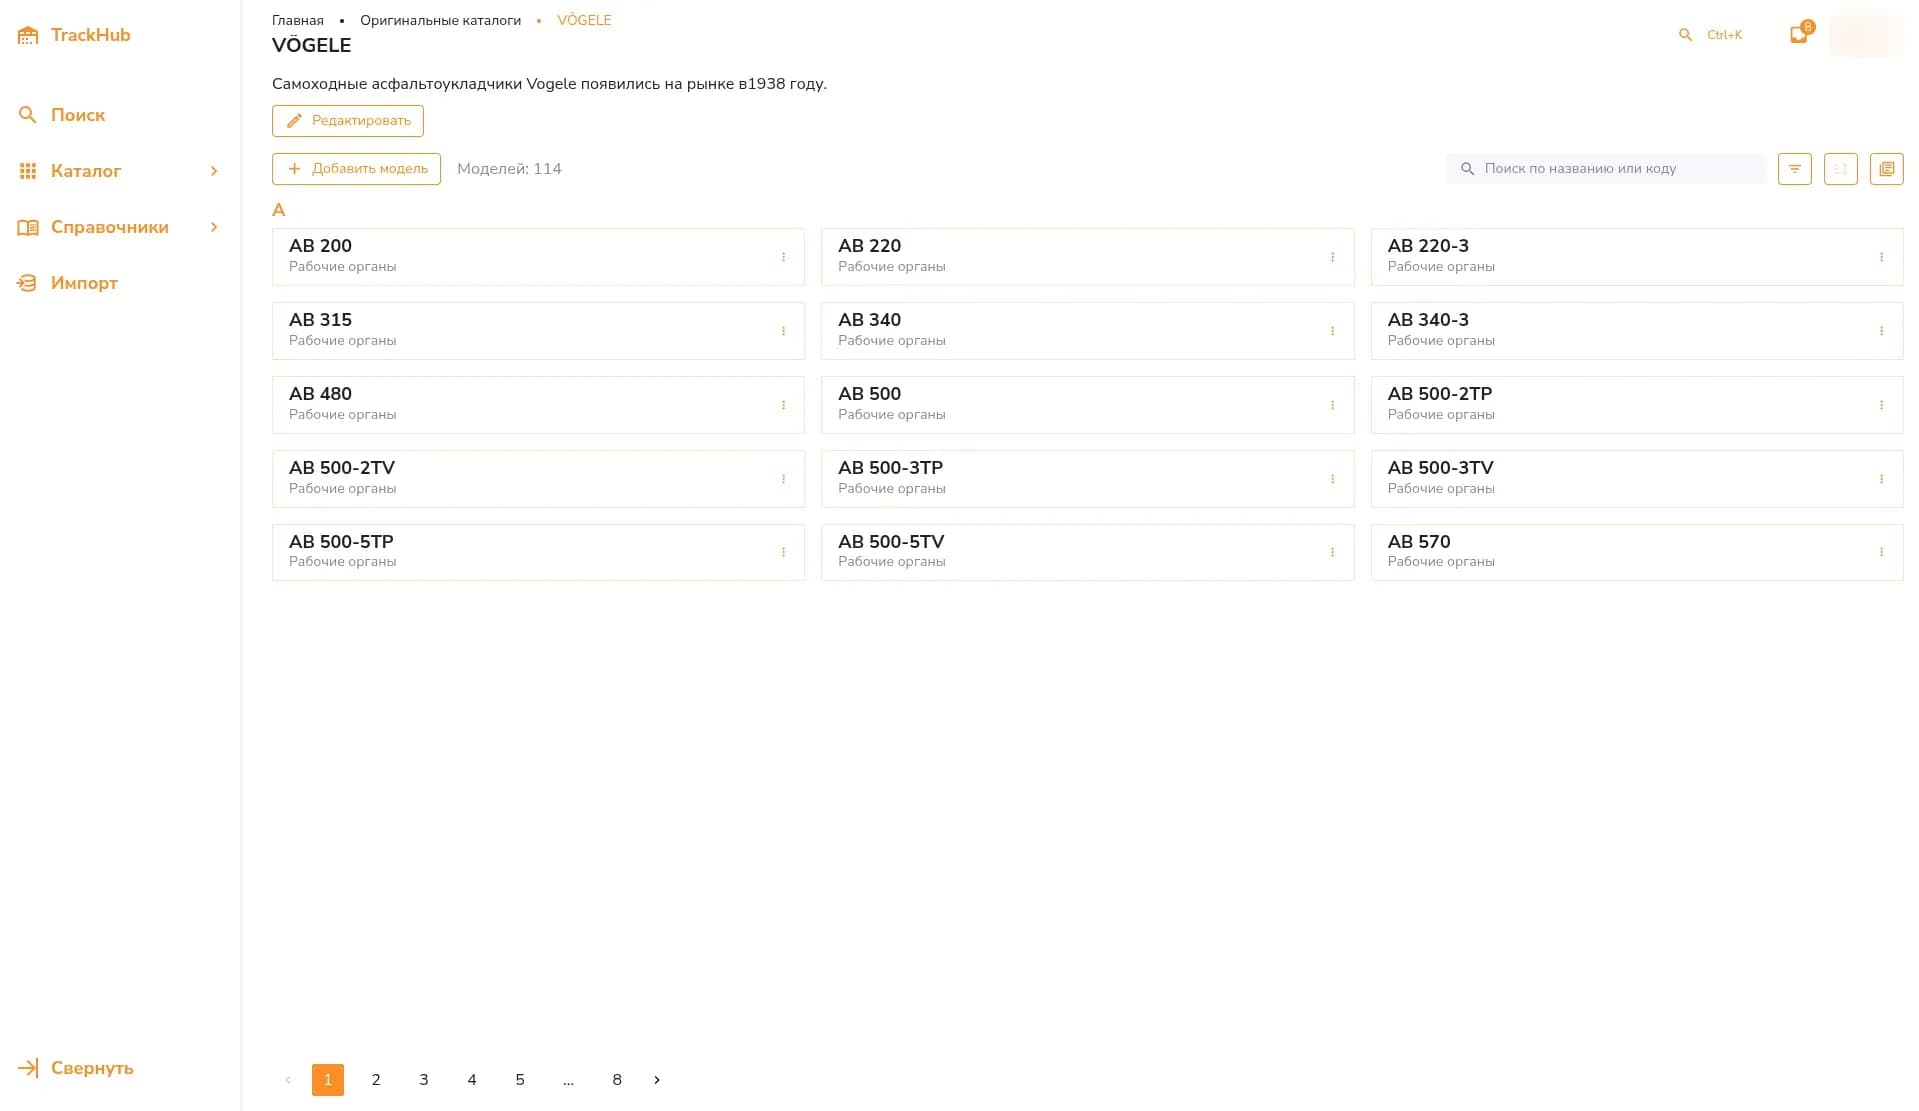Click the sort order icon button
The height and width of the screenshot is (1111, 1919).
1840,169
